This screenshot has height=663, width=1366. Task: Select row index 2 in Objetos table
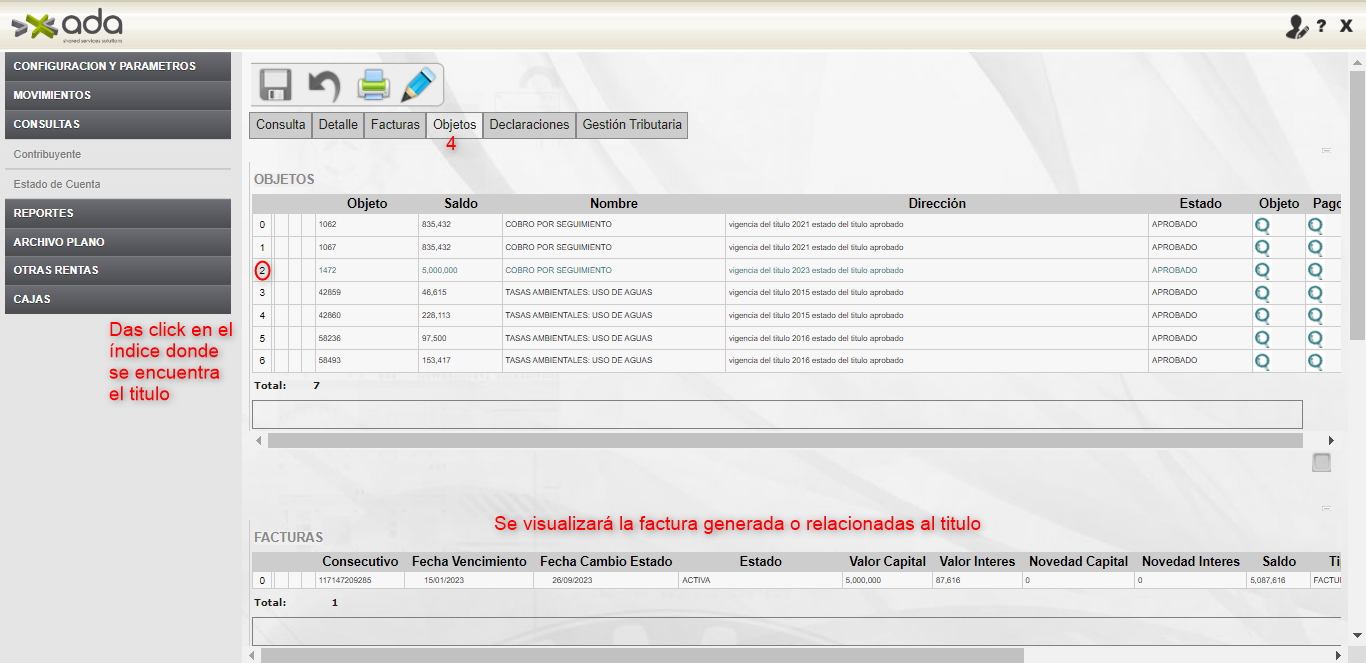262,270
